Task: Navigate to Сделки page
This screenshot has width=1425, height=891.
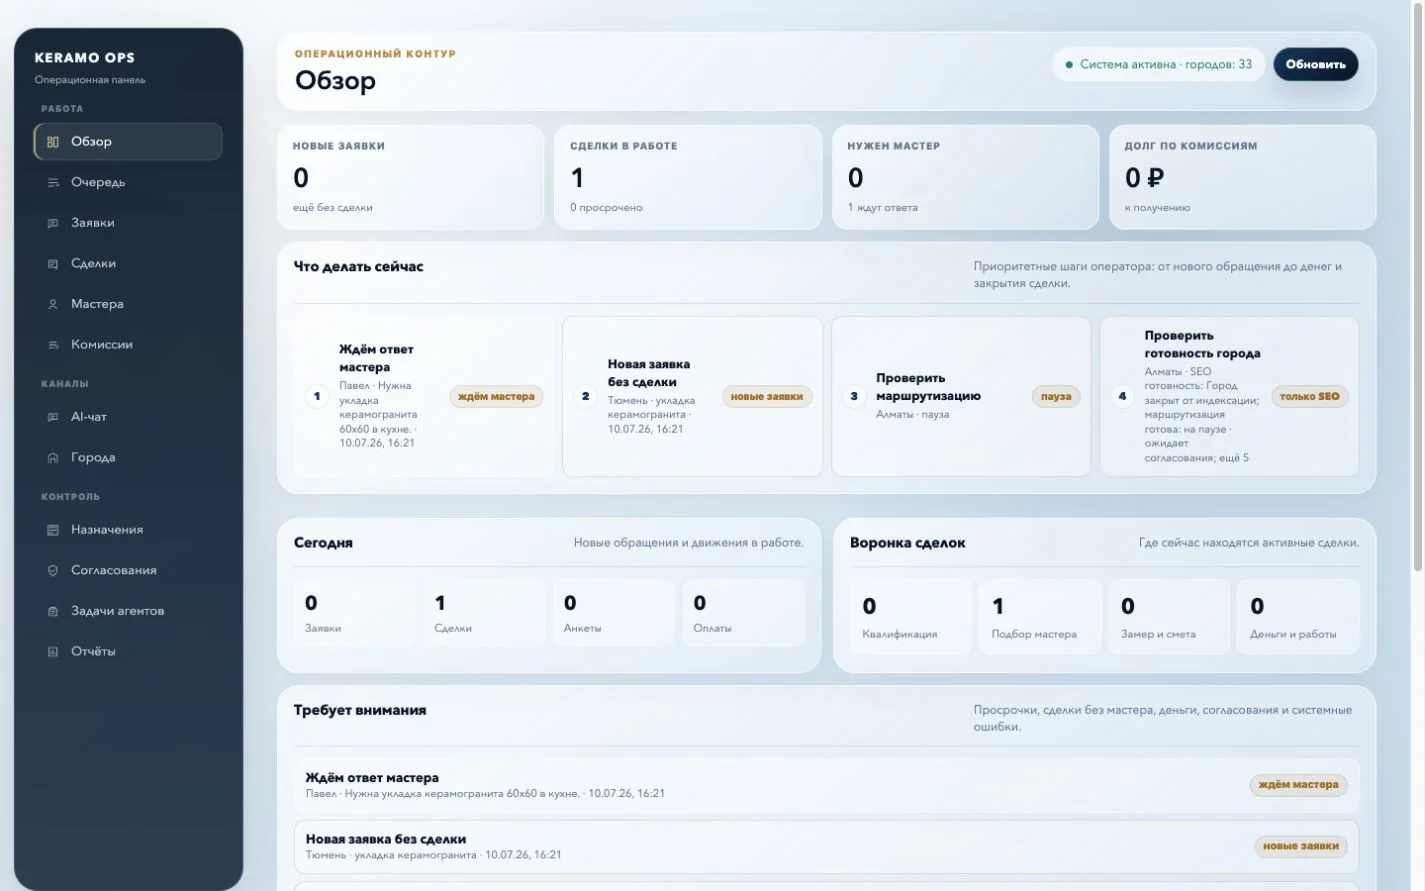Action: click(x=128, y=263)
